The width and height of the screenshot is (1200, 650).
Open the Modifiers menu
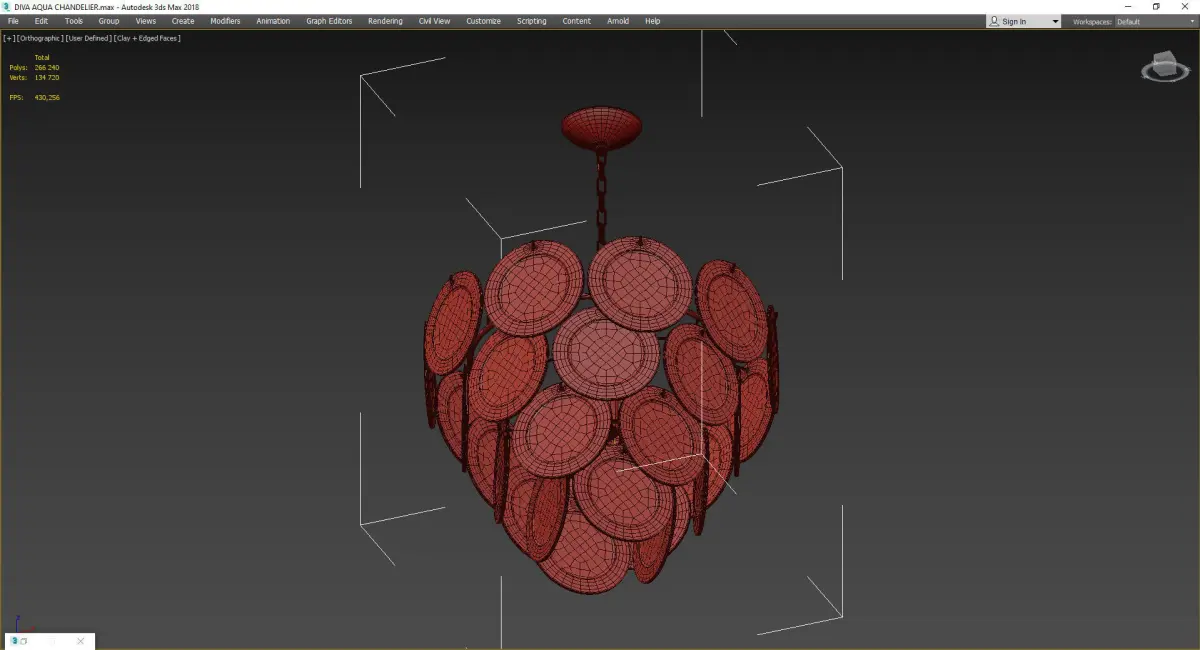coord(225,21)
